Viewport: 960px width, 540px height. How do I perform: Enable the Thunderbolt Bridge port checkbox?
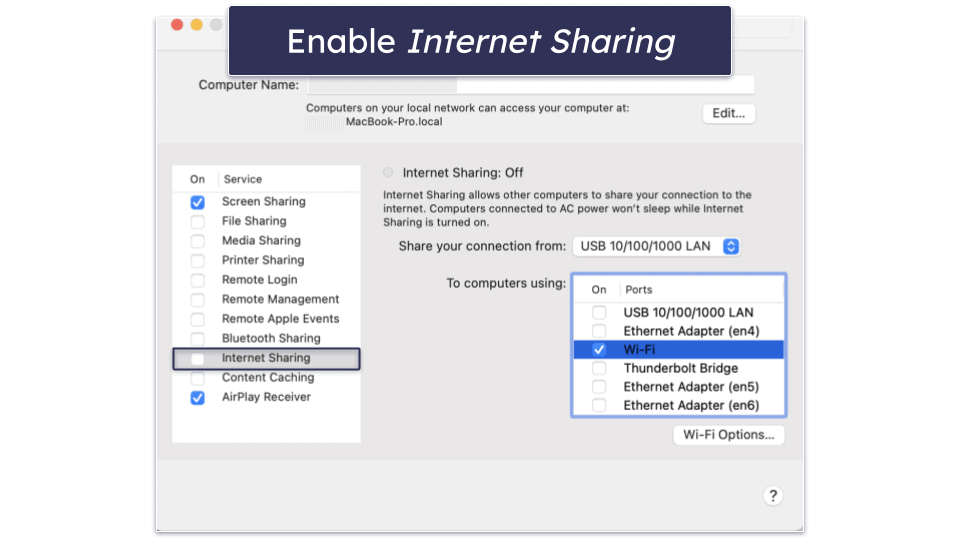click(599, 369)
